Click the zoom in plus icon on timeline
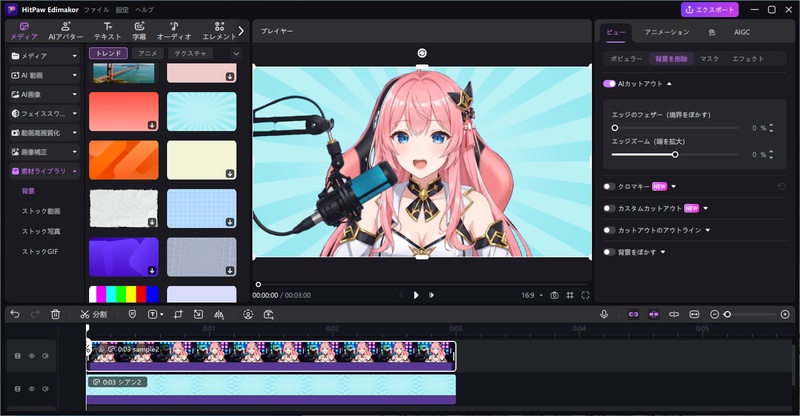800x416 pixels. pos(785,314)
